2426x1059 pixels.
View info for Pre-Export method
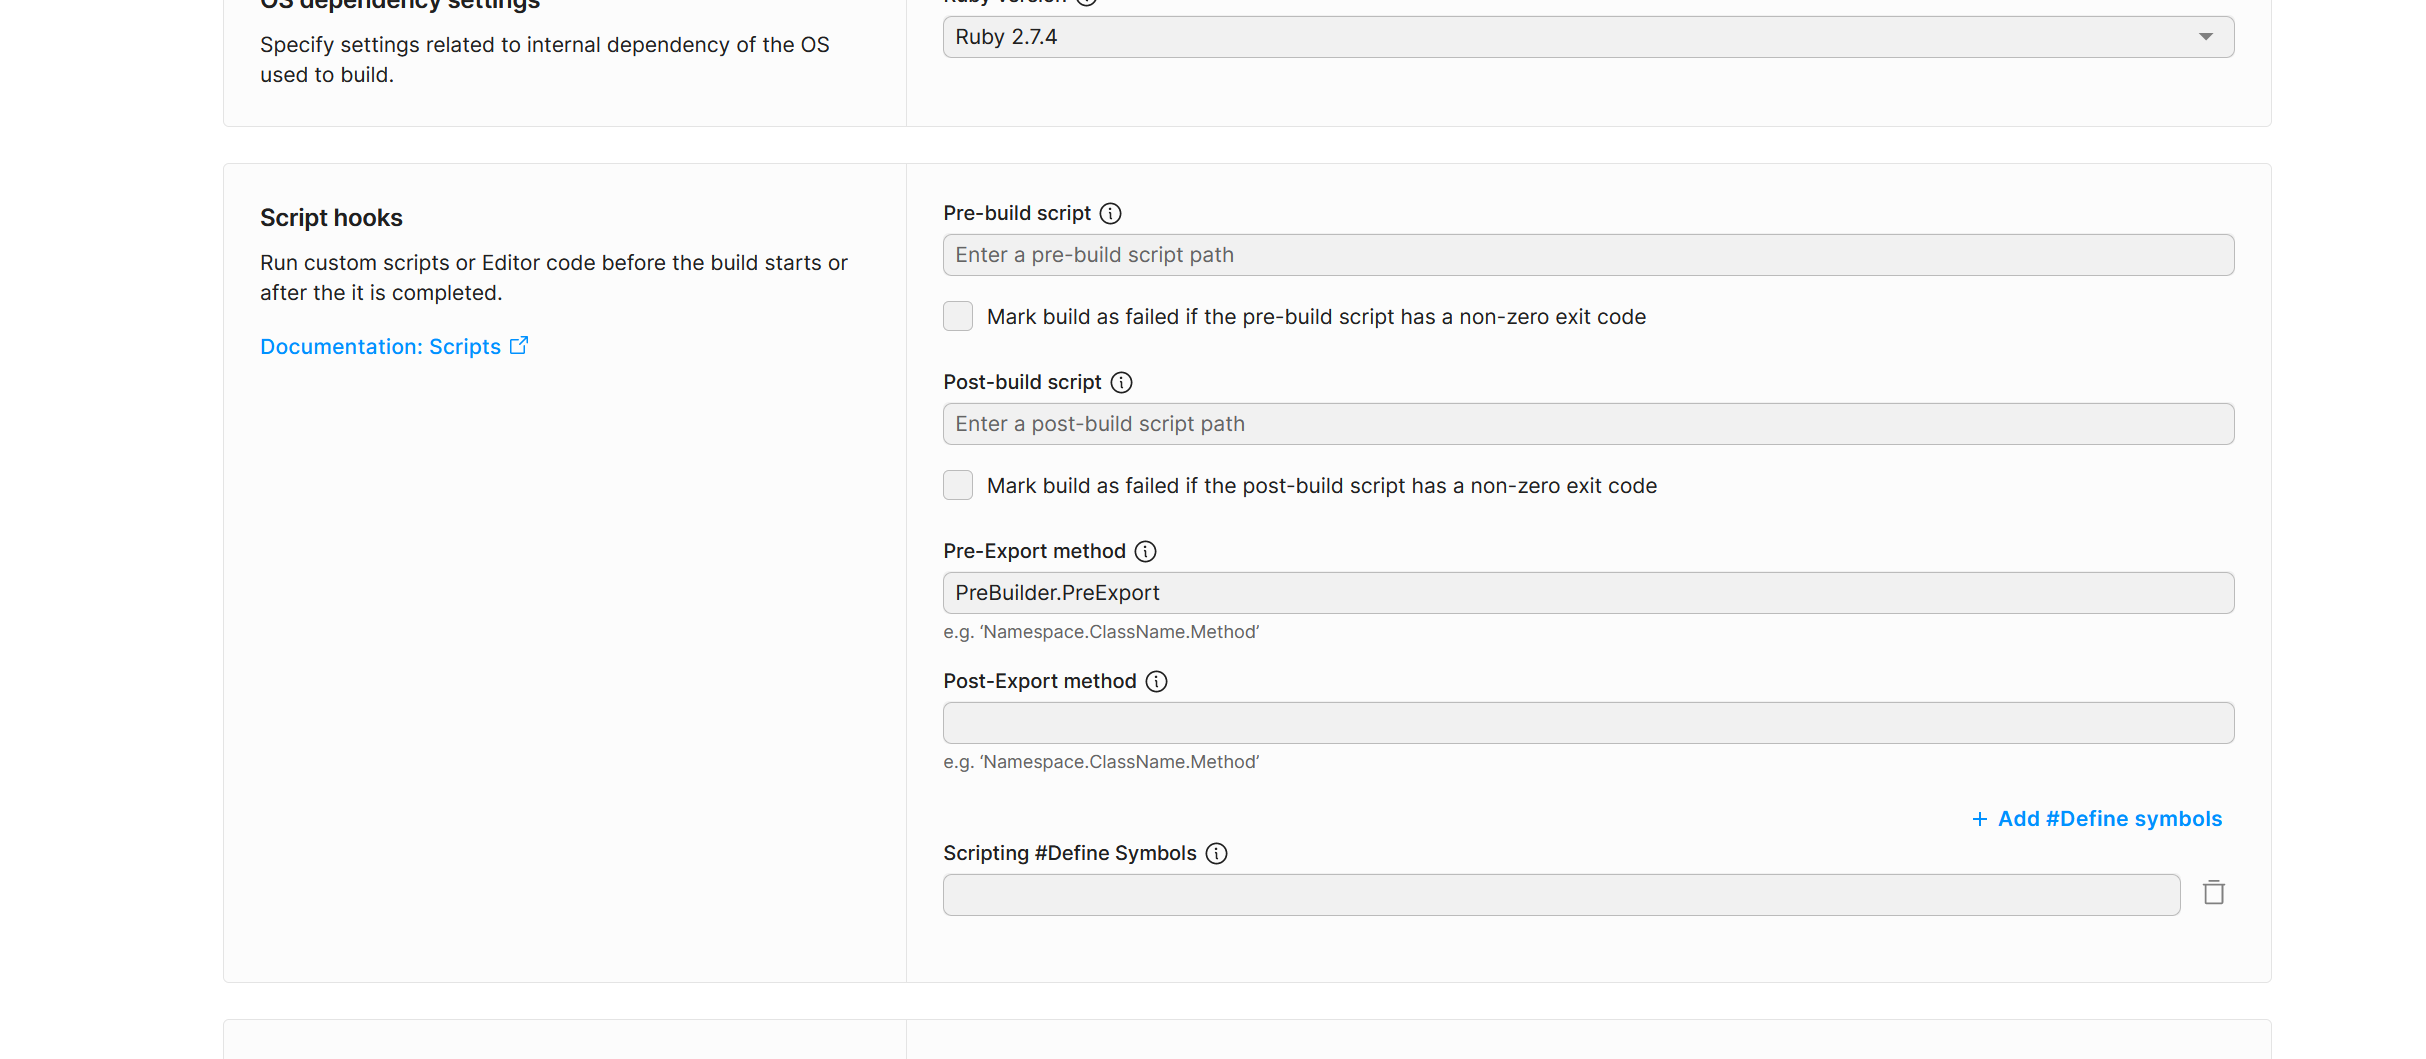pos(1144,551)
